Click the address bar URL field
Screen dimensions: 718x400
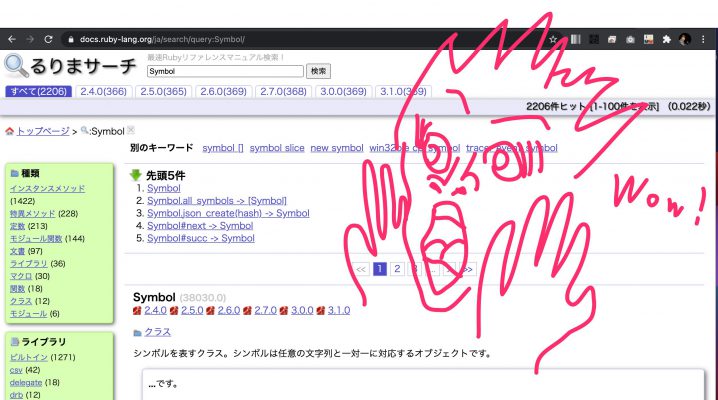[302, 39]
